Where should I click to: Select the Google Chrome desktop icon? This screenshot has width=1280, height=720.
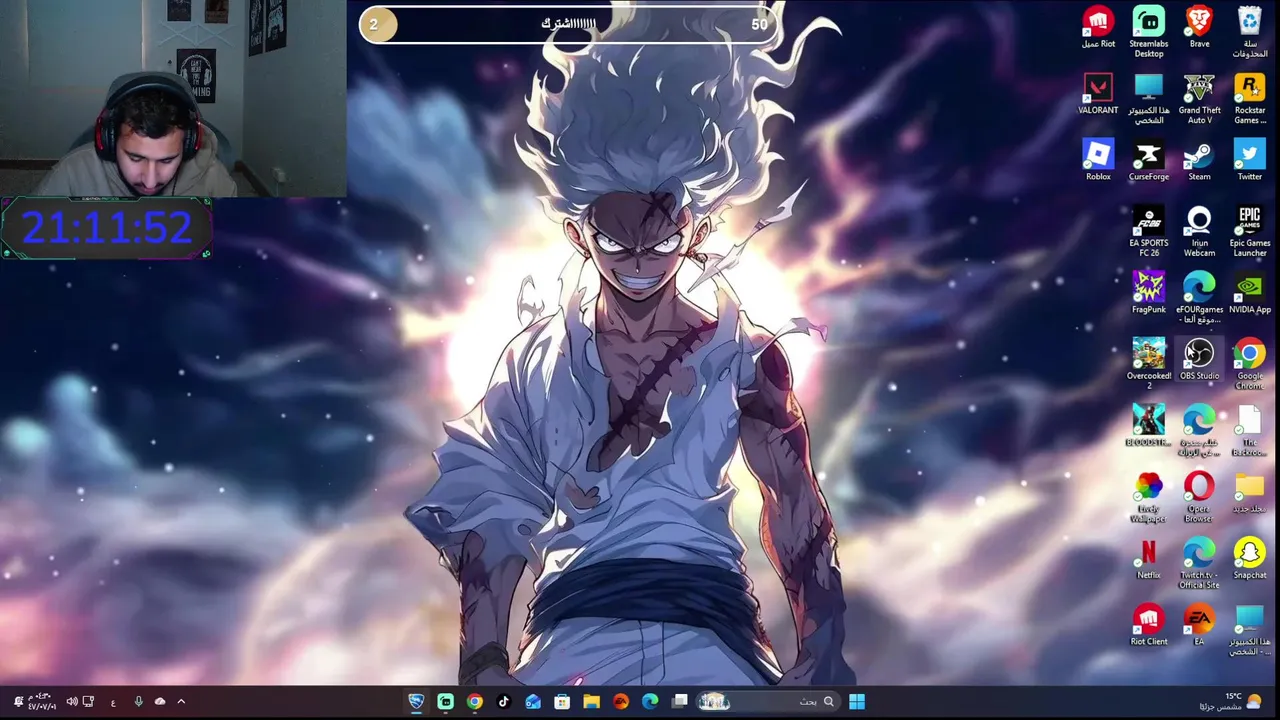tap(1250, 363)
